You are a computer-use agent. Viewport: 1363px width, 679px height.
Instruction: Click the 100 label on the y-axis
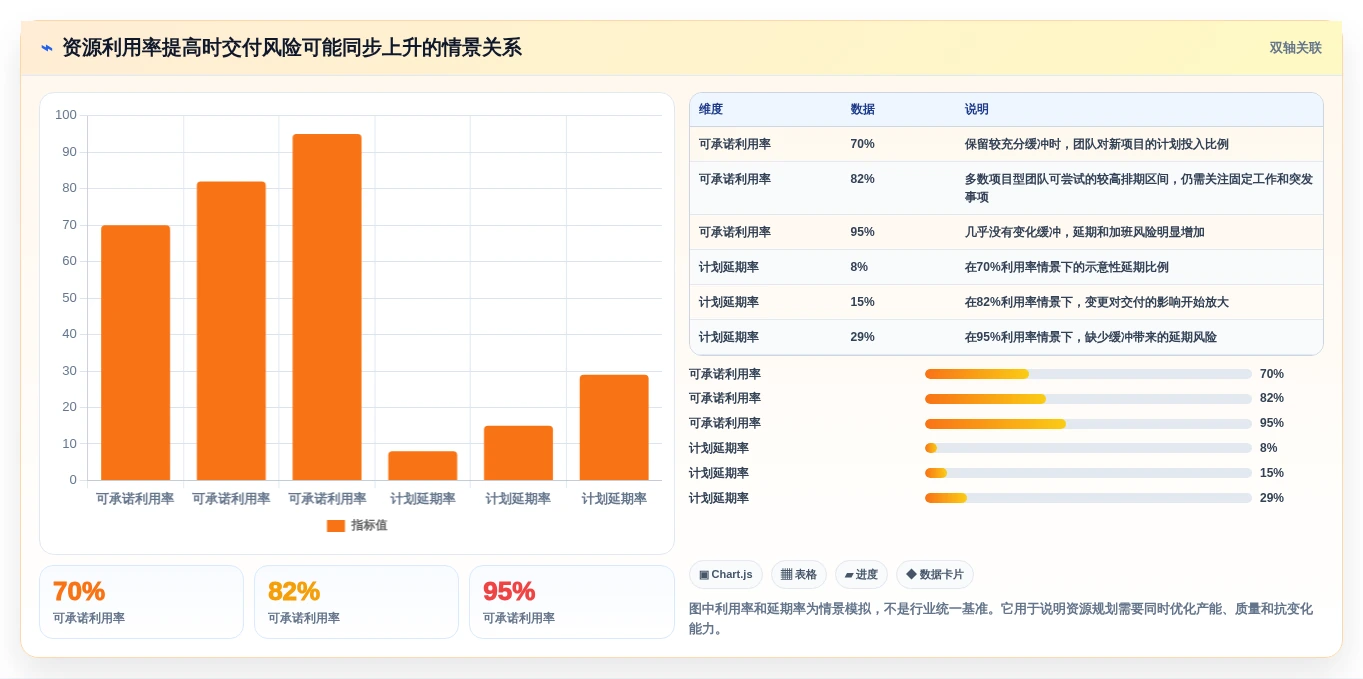(x=66, y=115)
